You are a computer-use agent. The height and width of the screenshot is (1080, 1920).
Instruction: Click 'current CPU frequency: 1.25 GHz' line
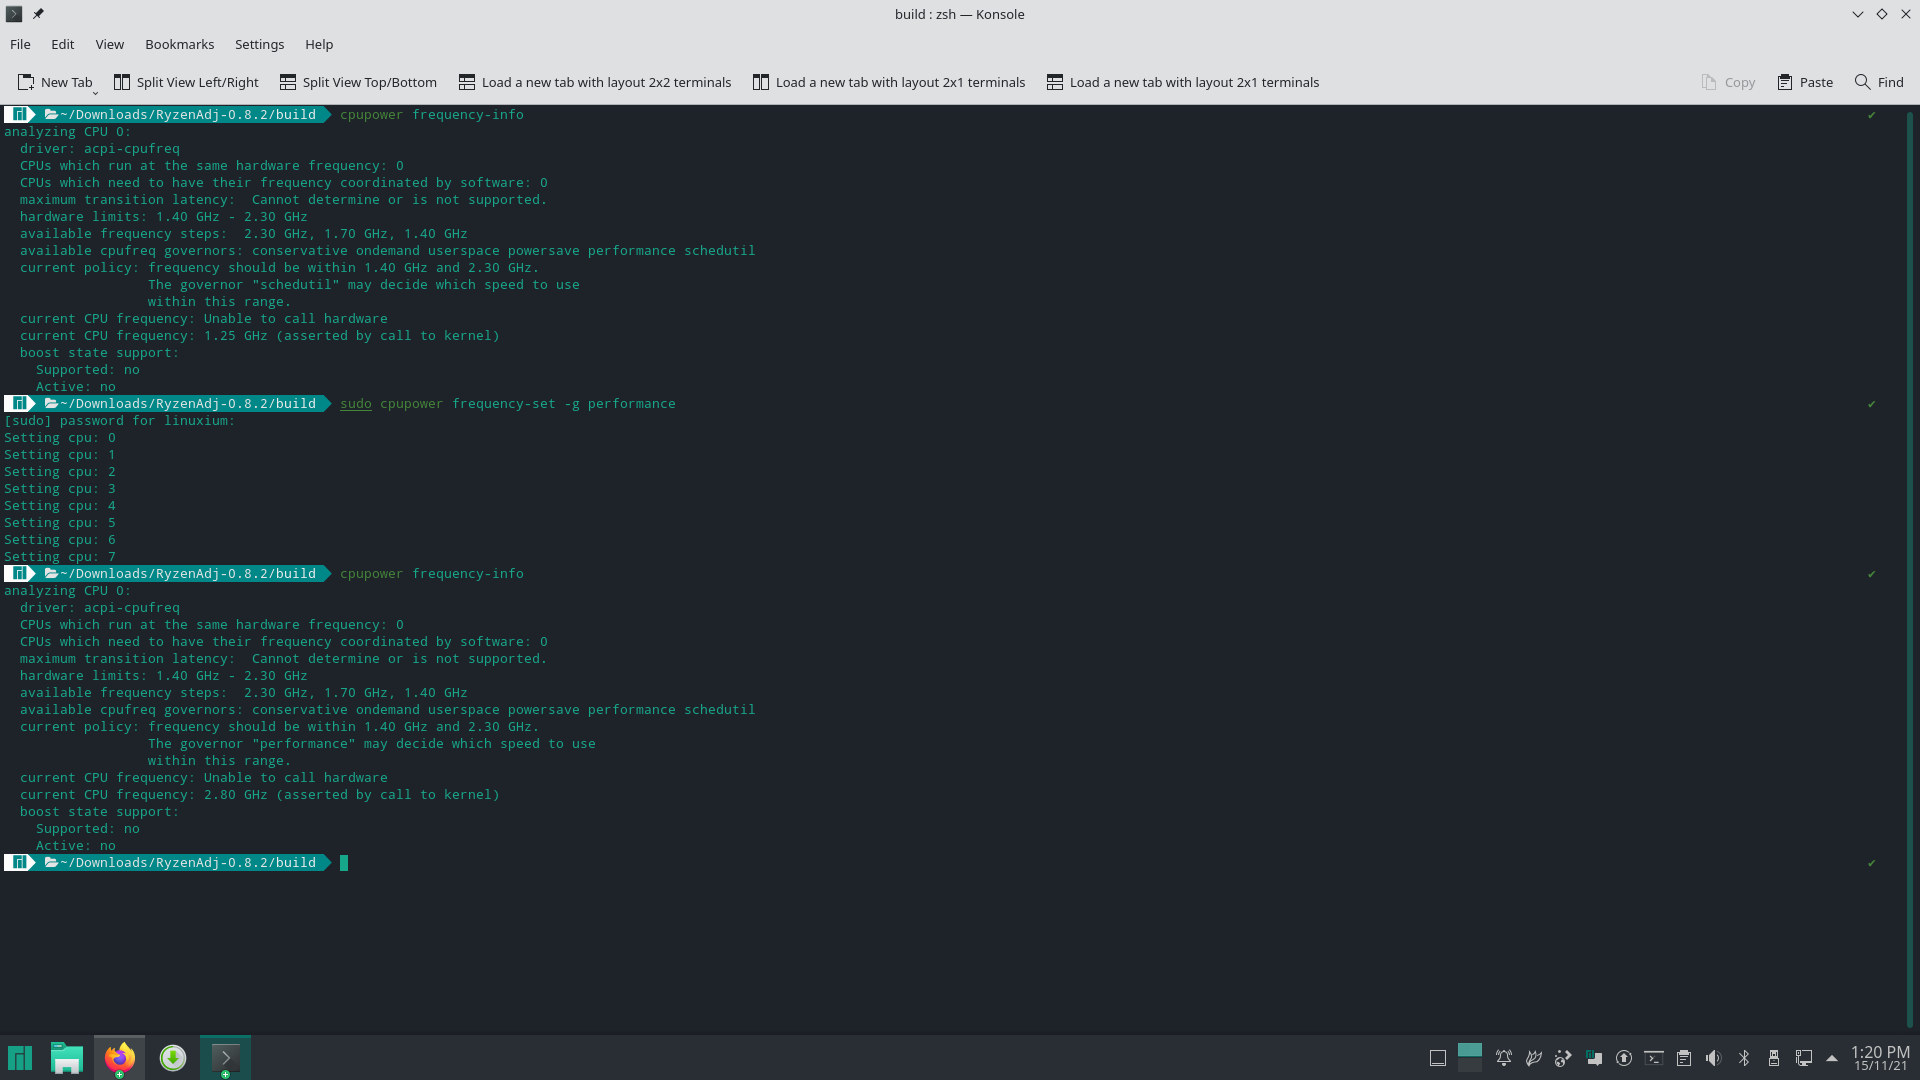click(x=259, y=335)
